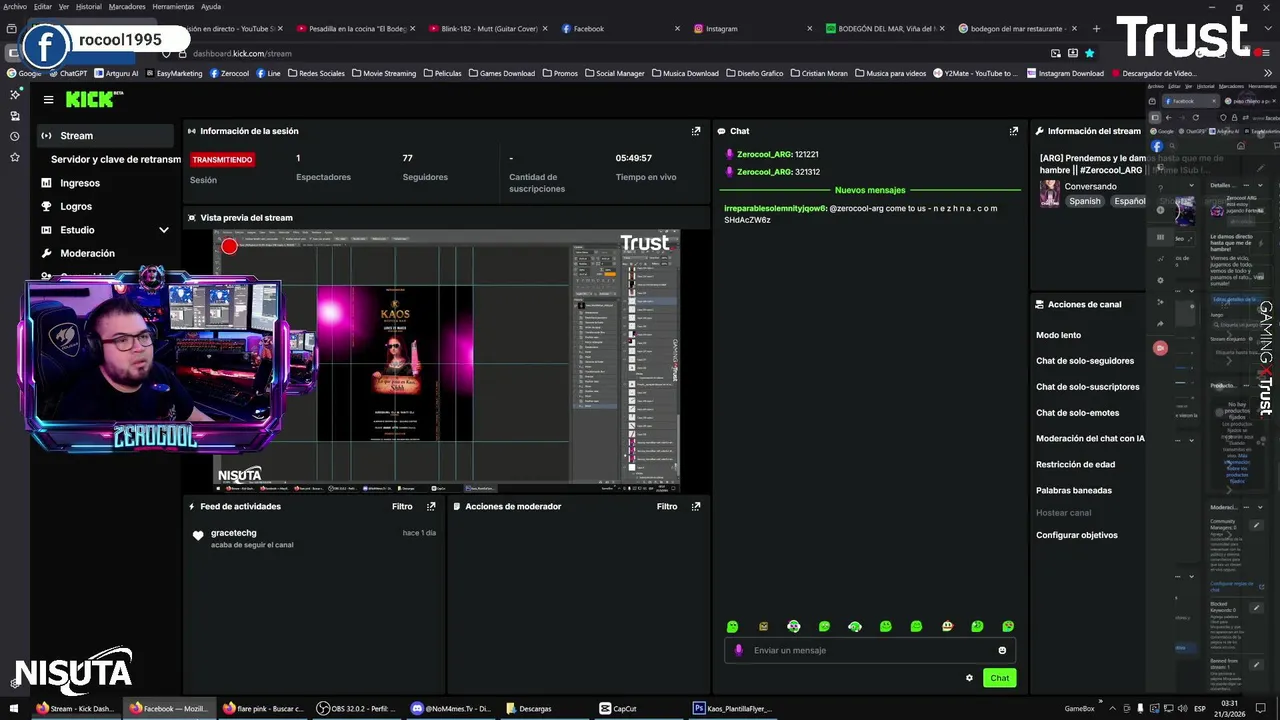Close the Instagram tab
The width and height of the screenshot is (1280, 720).
(x=809, y=29)
